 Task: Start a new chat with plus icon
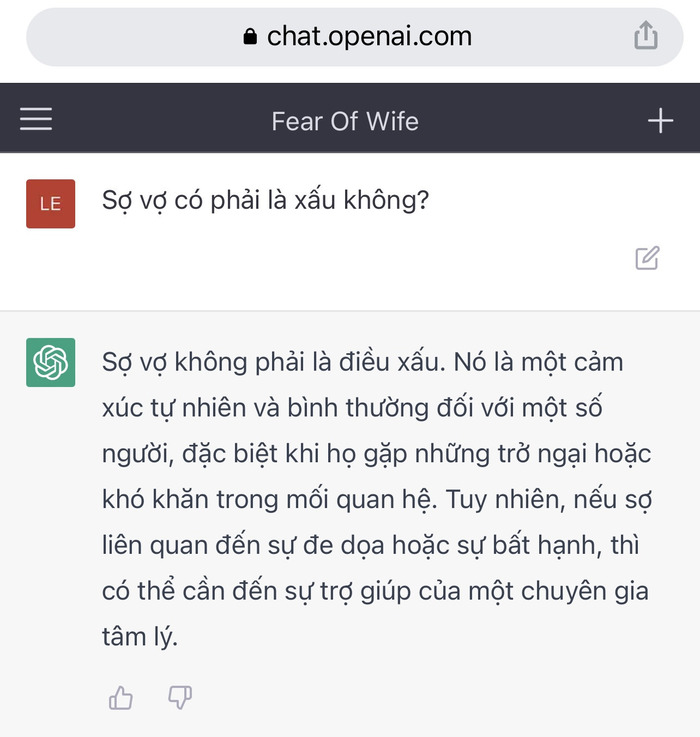tap(660, 121)
